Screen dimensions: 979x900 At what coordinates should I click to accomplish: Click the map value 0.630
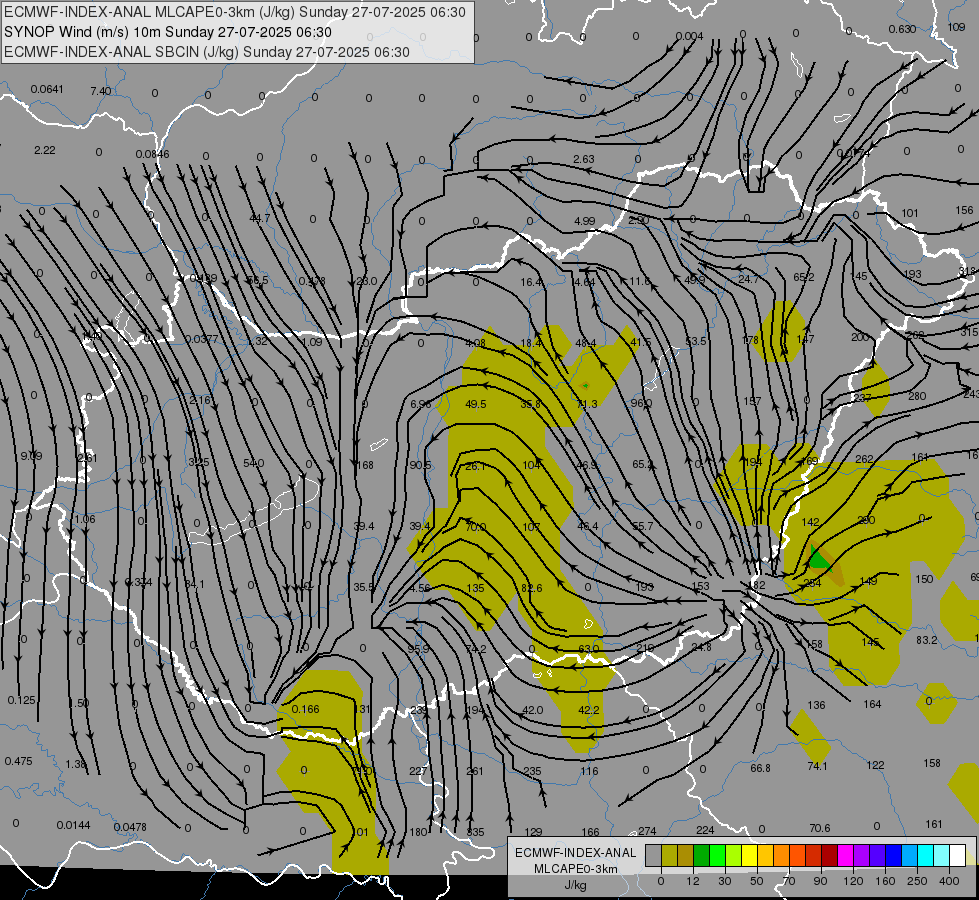point(902,29)
